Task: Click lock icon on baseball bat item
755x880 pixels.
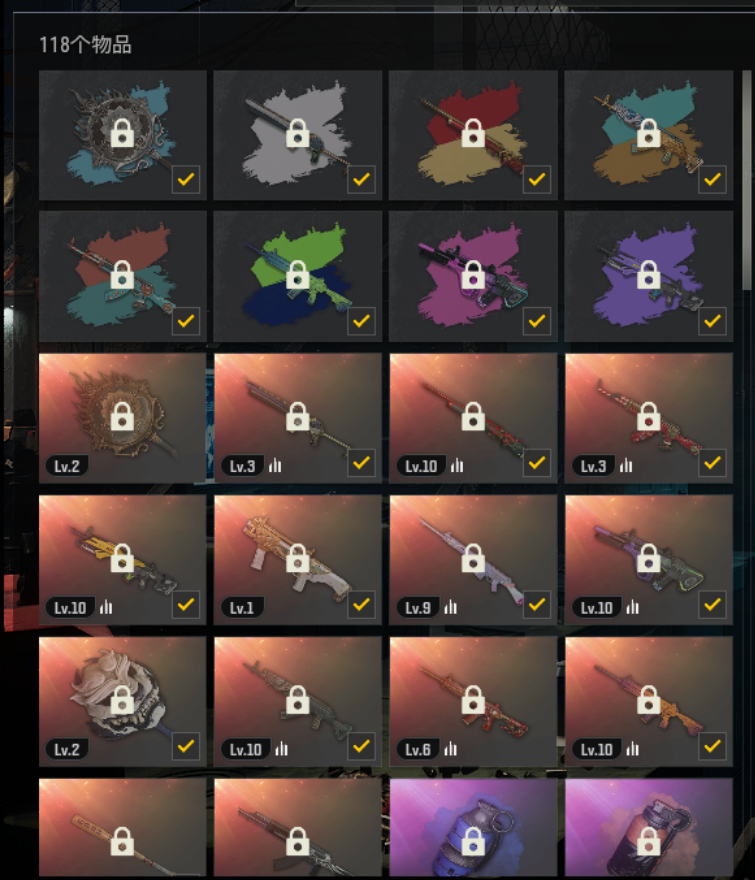Action: (x=122, y=841)
